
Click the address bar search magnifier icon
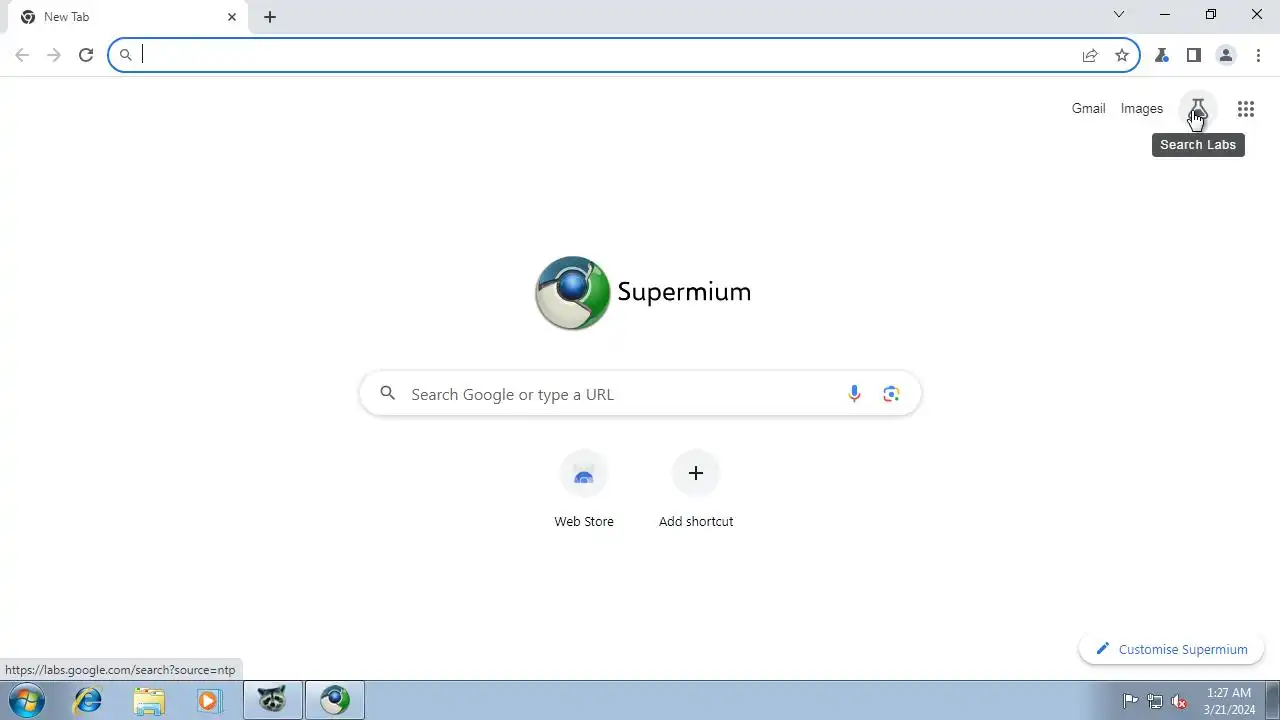tap(125, 55)
